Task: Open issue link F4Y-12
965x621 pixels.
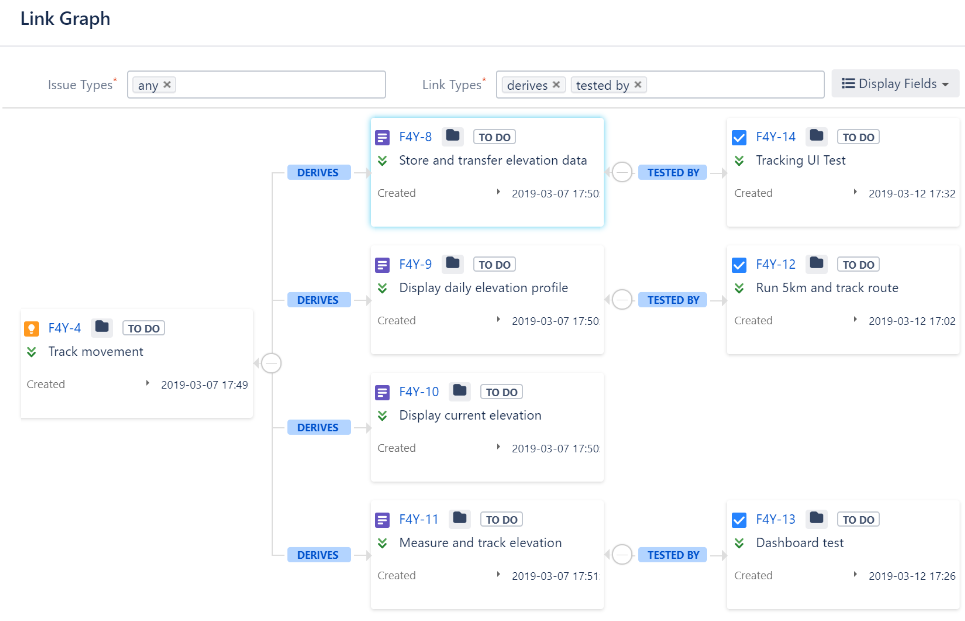Action: click(775, 264)
